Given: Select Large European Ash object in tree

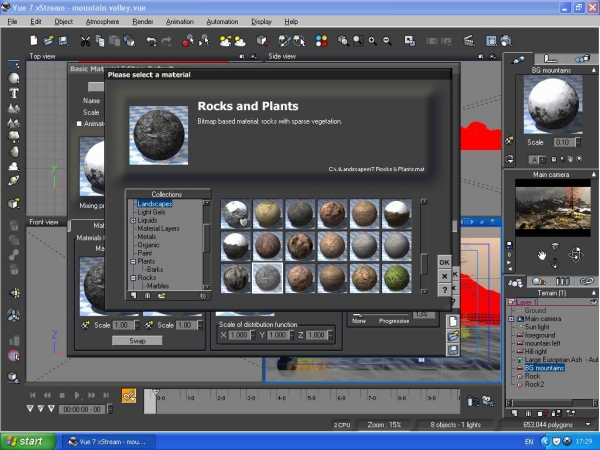Looking at the screenshot, I should tap(553, 360).
